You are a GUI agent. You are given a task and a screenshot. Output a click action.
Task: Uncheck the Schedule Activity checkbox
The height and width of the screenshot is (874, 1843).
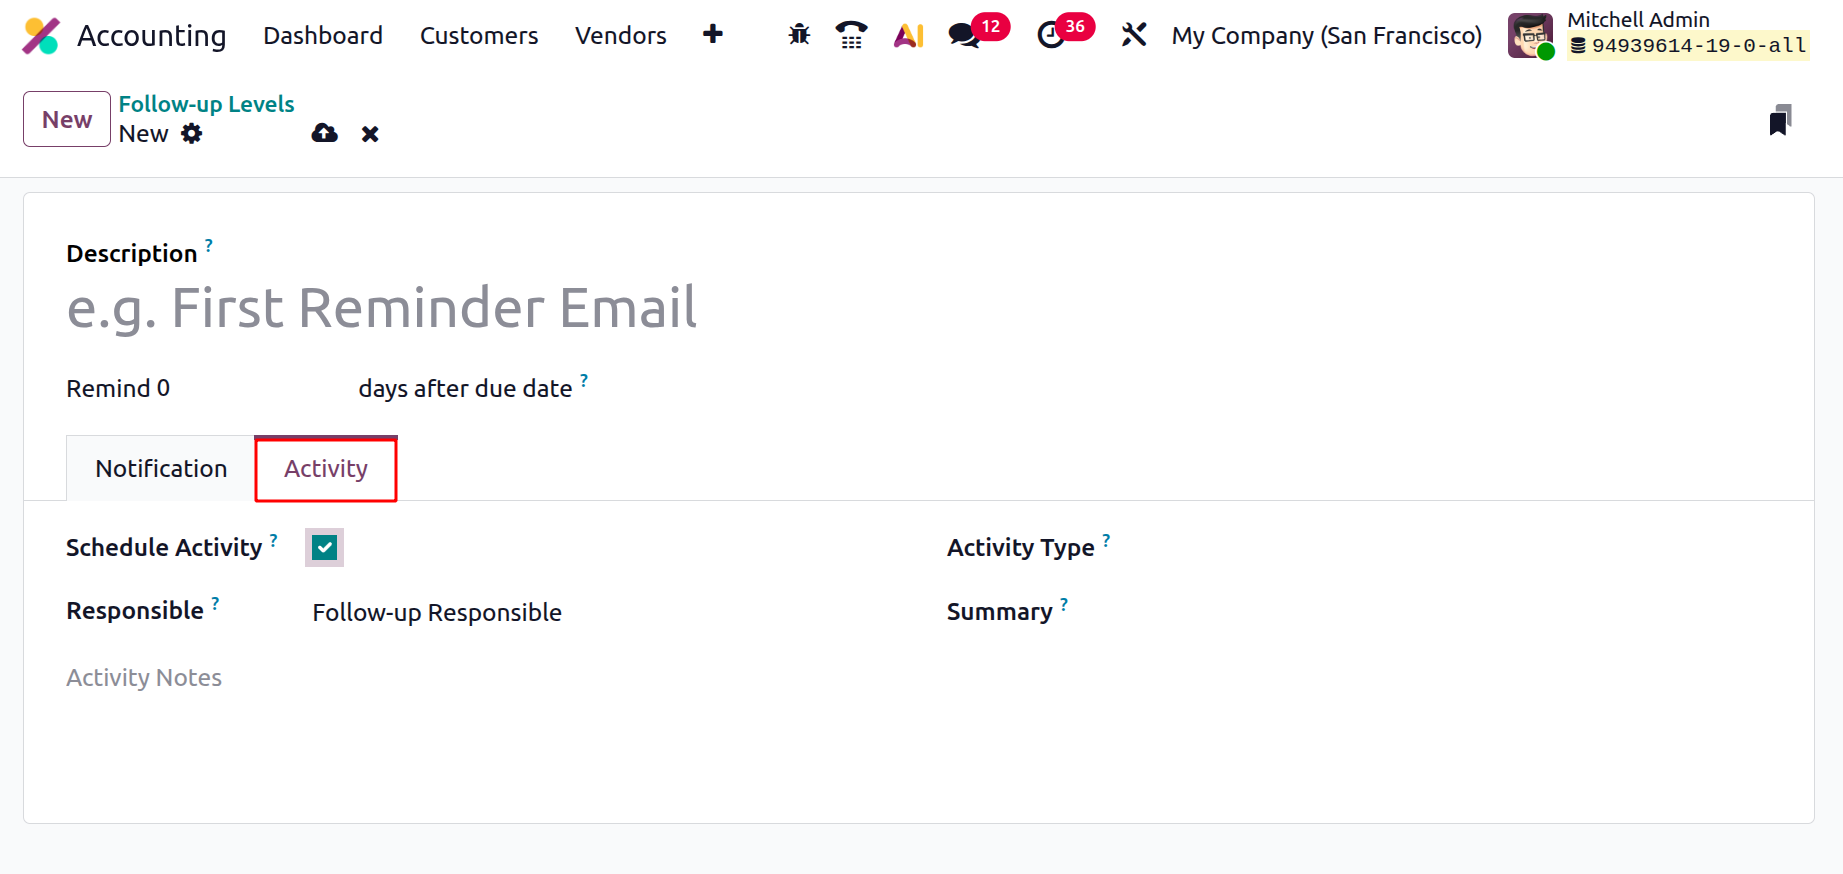[x=324, y=547]
